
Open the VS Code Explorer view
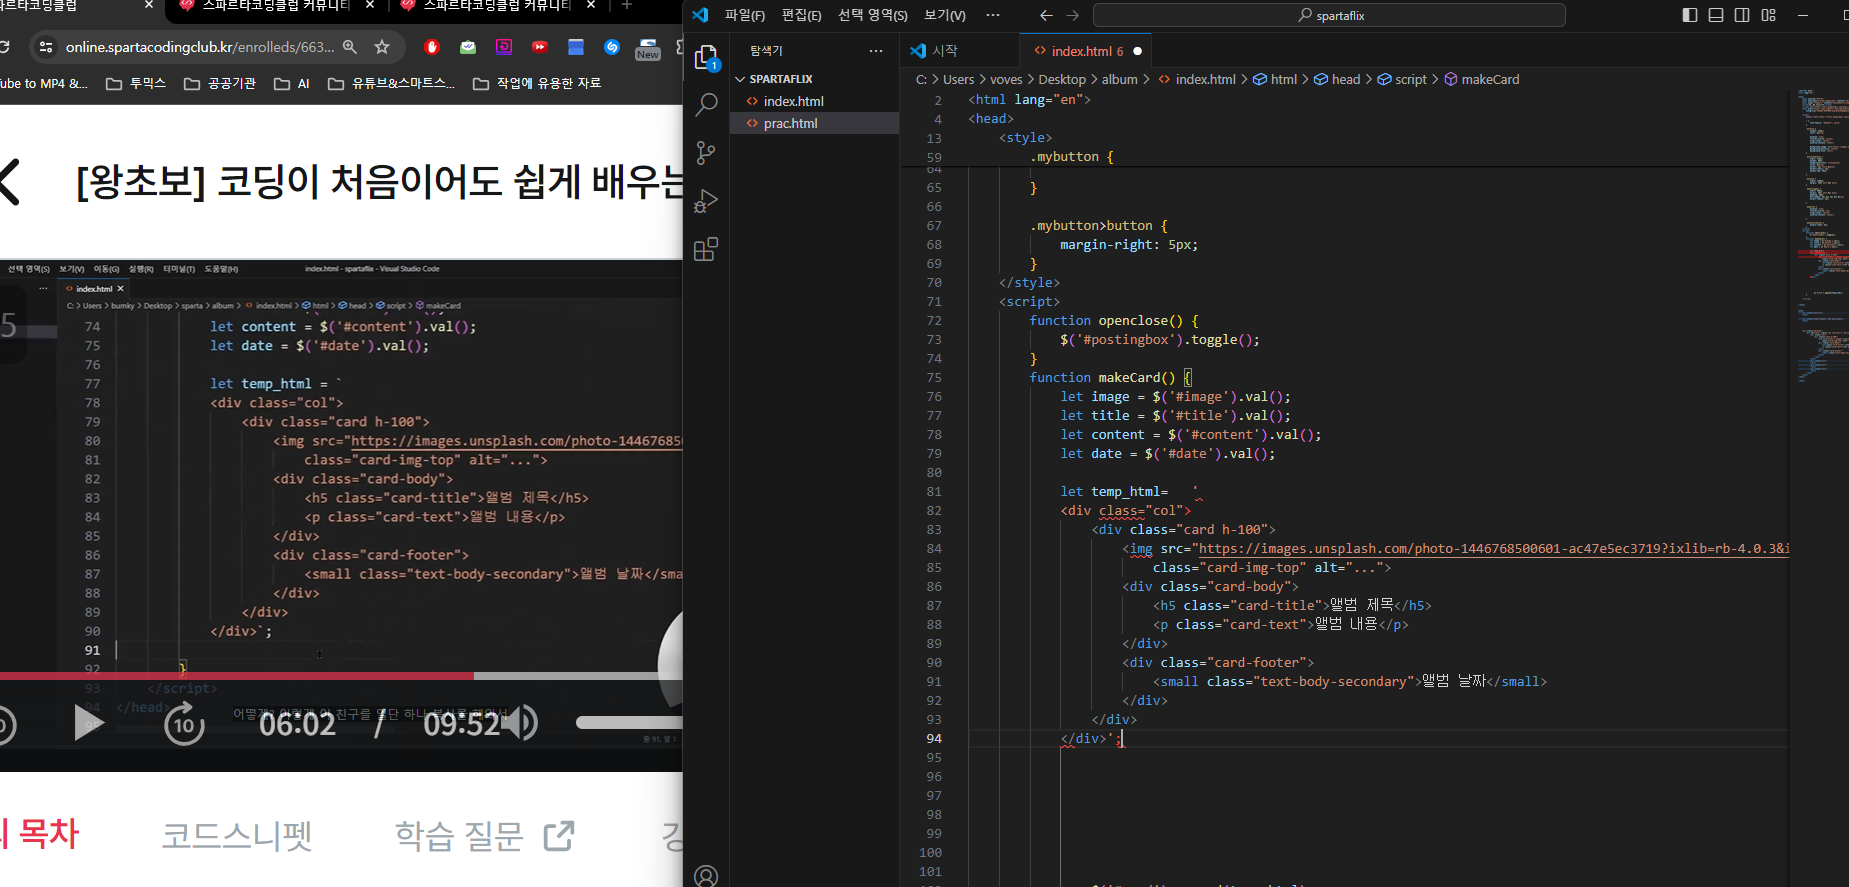tap(706, 57)
